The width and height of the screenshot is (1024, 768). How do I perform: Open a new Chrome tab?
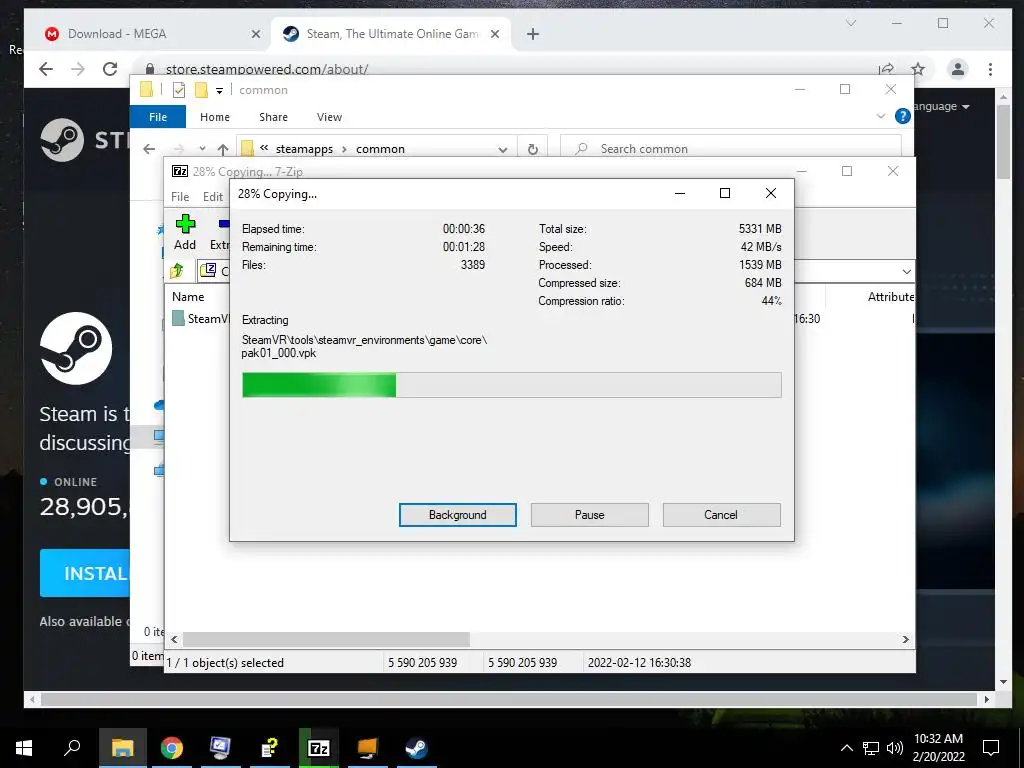[x=533, y=34]
